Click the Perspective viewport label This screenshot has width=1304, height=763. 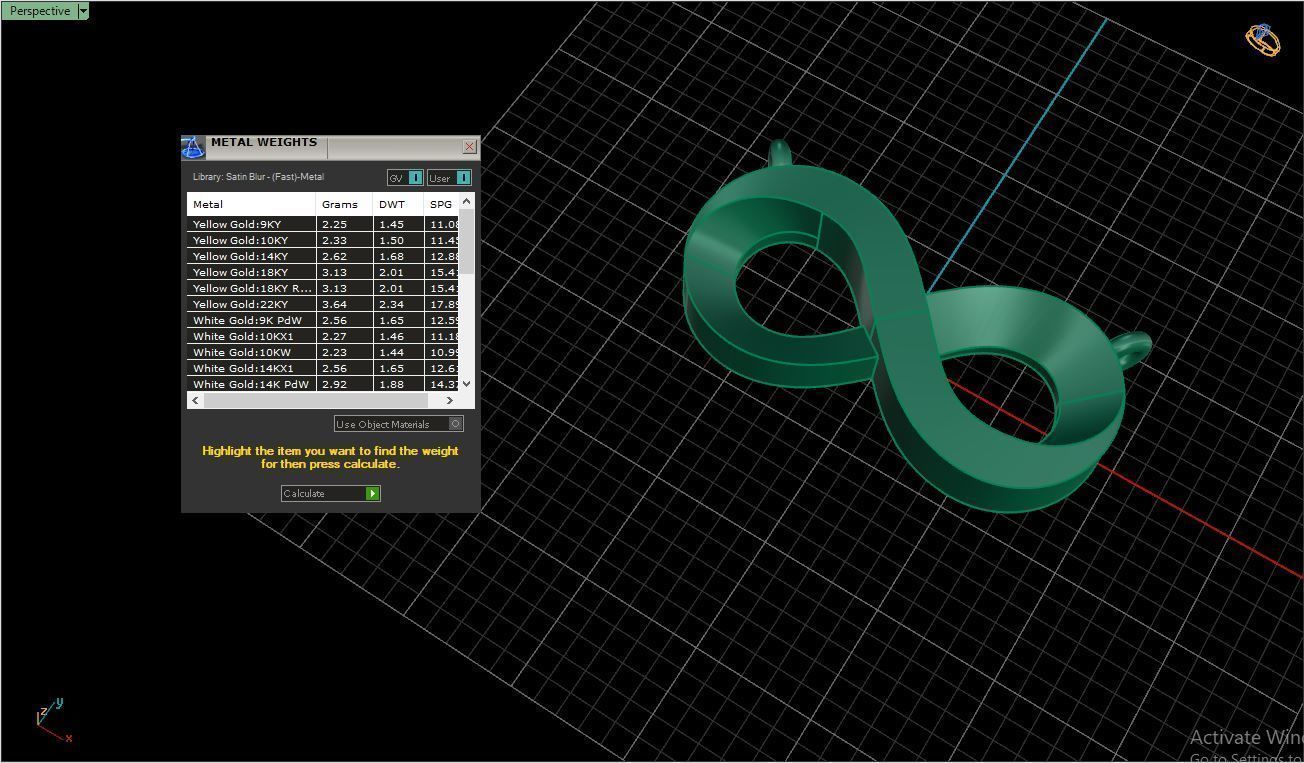(39, 11)
